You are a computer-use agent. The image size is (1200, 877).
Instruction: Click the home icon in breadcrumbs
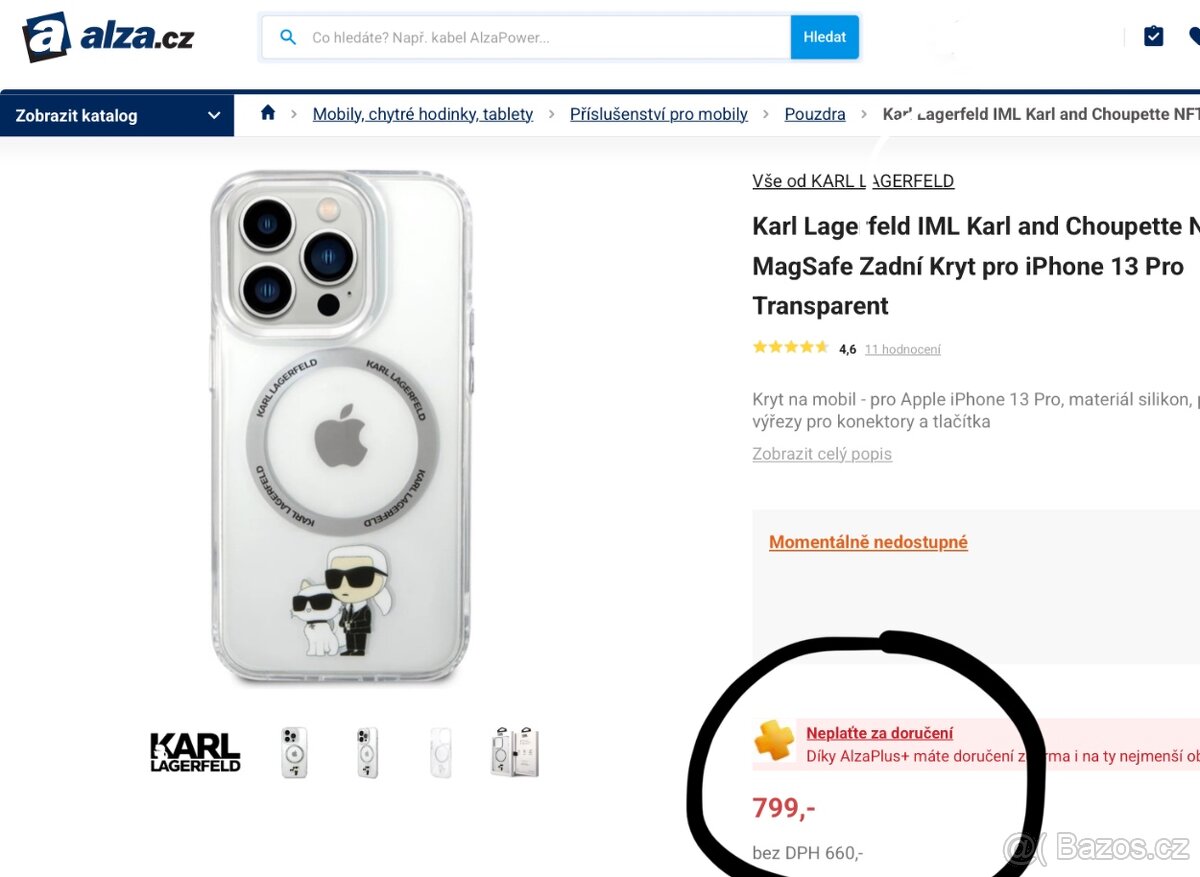tap(268, 113)
